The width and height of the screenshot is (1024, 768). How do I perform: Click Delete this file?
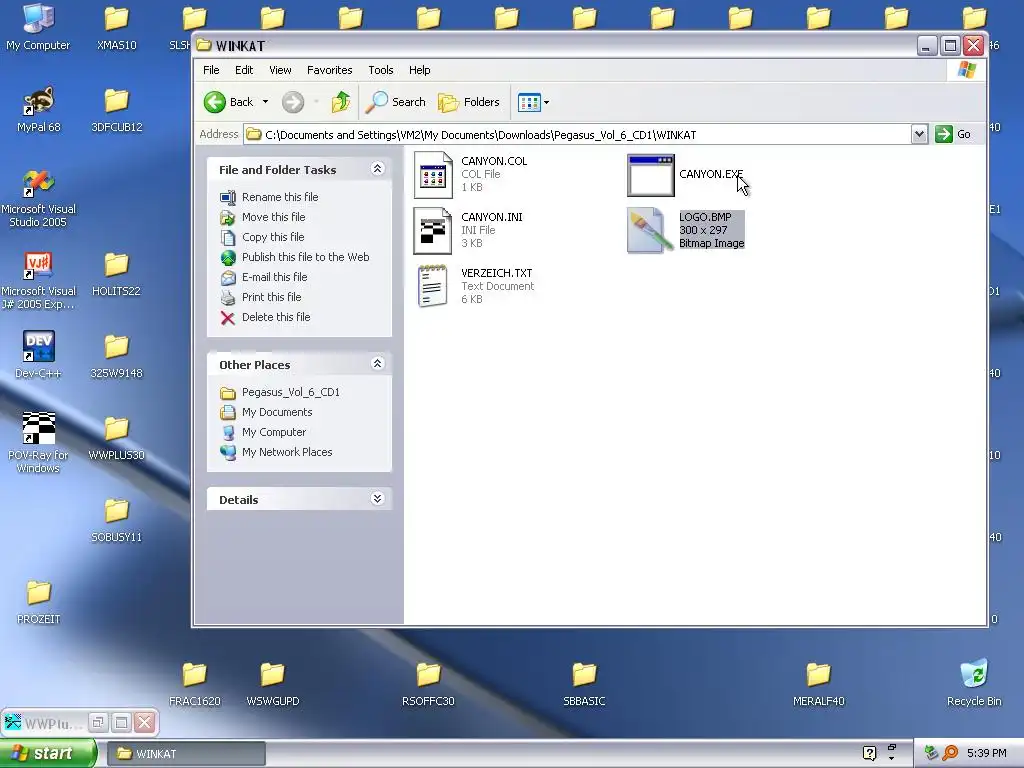click(x=276, y=317)
